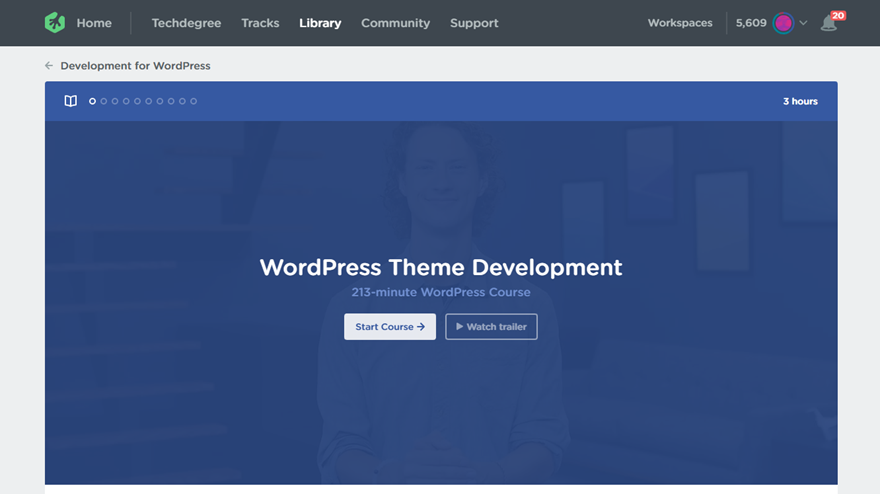This screenshot has height=494, width=880.
Task: Return to Development for WordPress track
Action: pos(135,66)
